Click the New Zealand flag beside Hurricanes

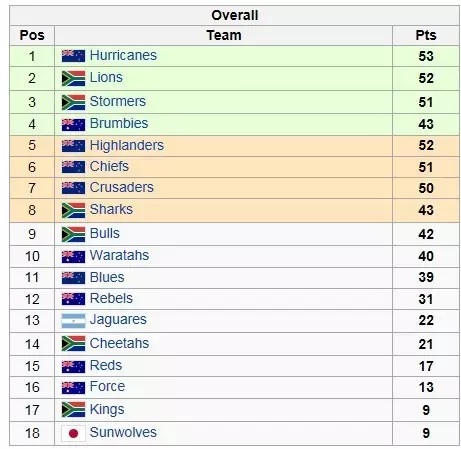pos(73,56)
